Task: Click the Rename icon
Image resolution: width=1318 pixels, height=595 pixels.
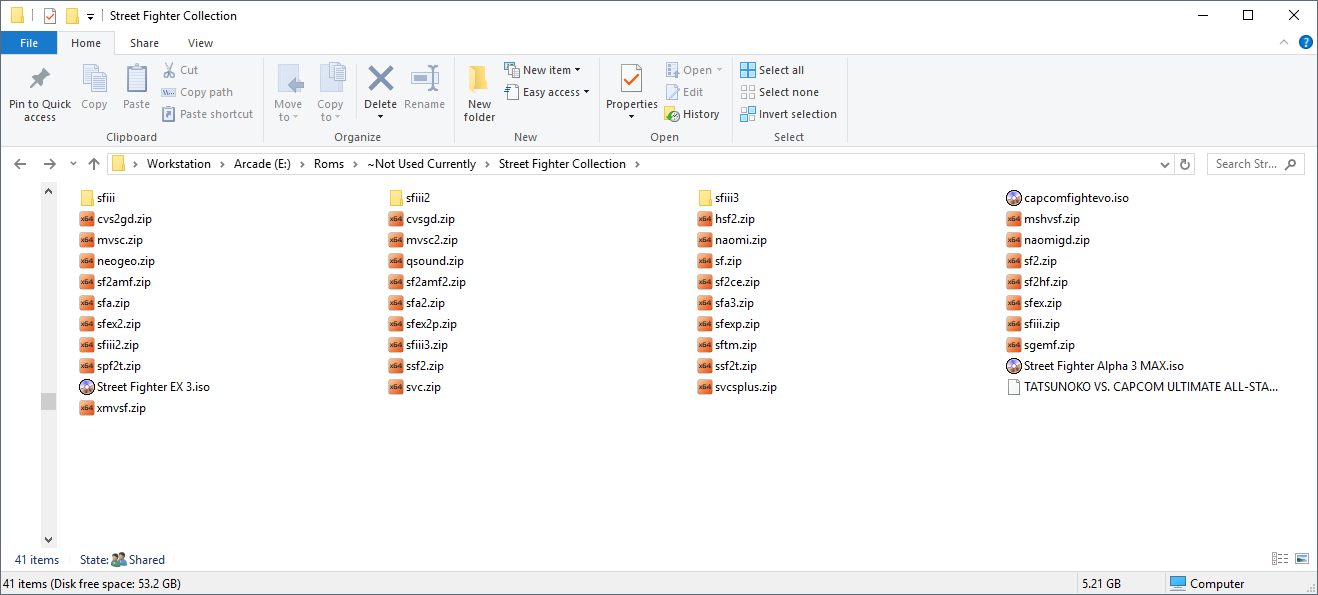Action: [425, 78]
